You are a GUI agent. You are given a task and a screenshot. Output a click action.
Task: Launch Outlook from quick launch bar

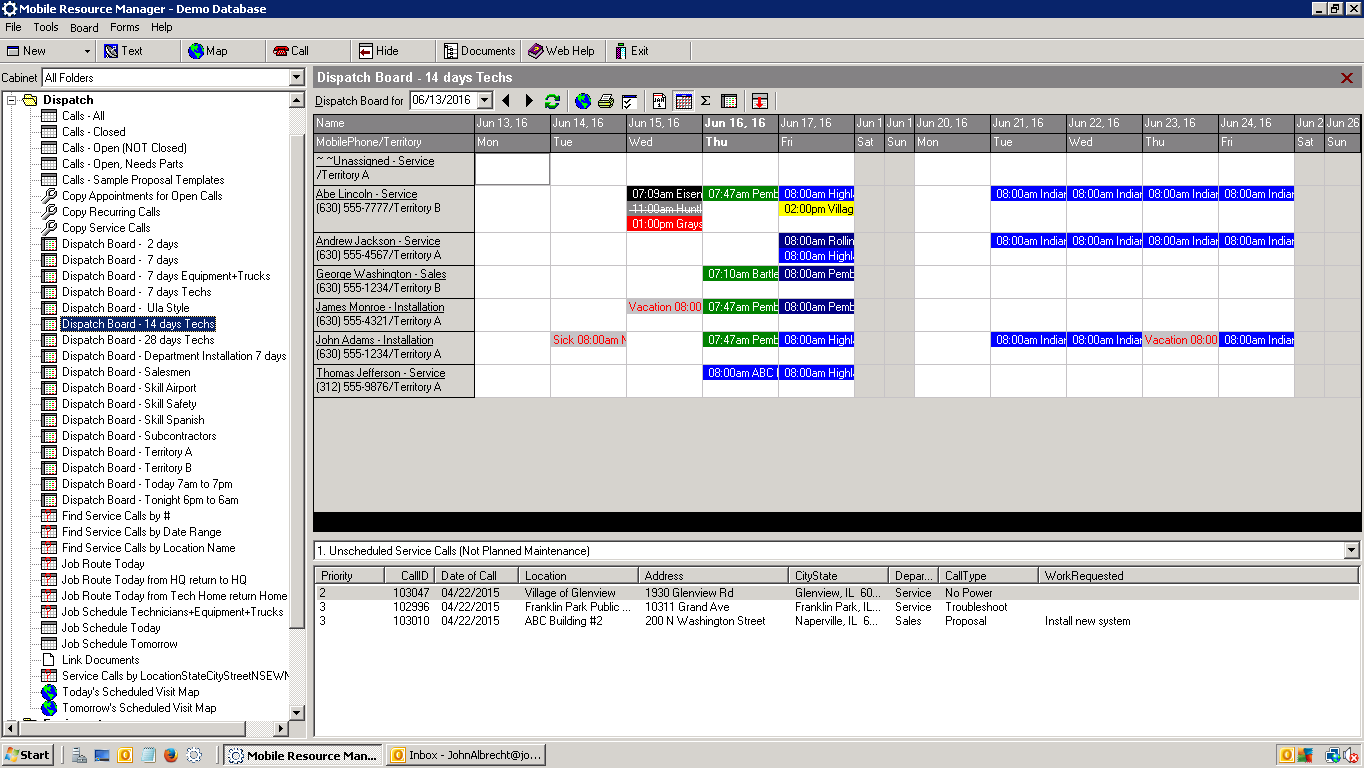pyautogui.click(x=125, y=756)
